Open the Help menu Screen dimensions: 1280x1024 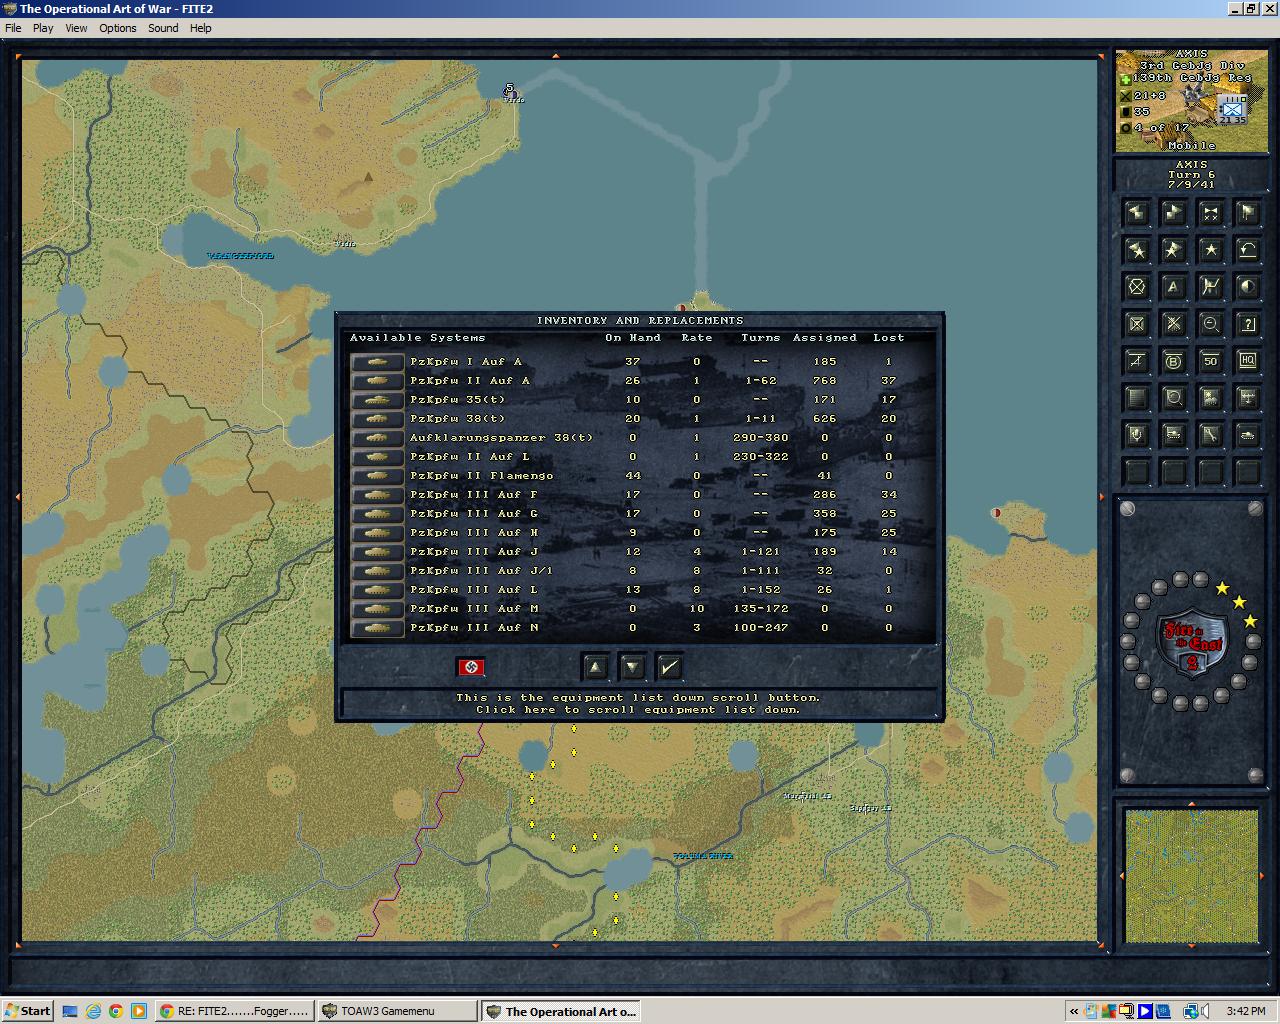point(201,28)
